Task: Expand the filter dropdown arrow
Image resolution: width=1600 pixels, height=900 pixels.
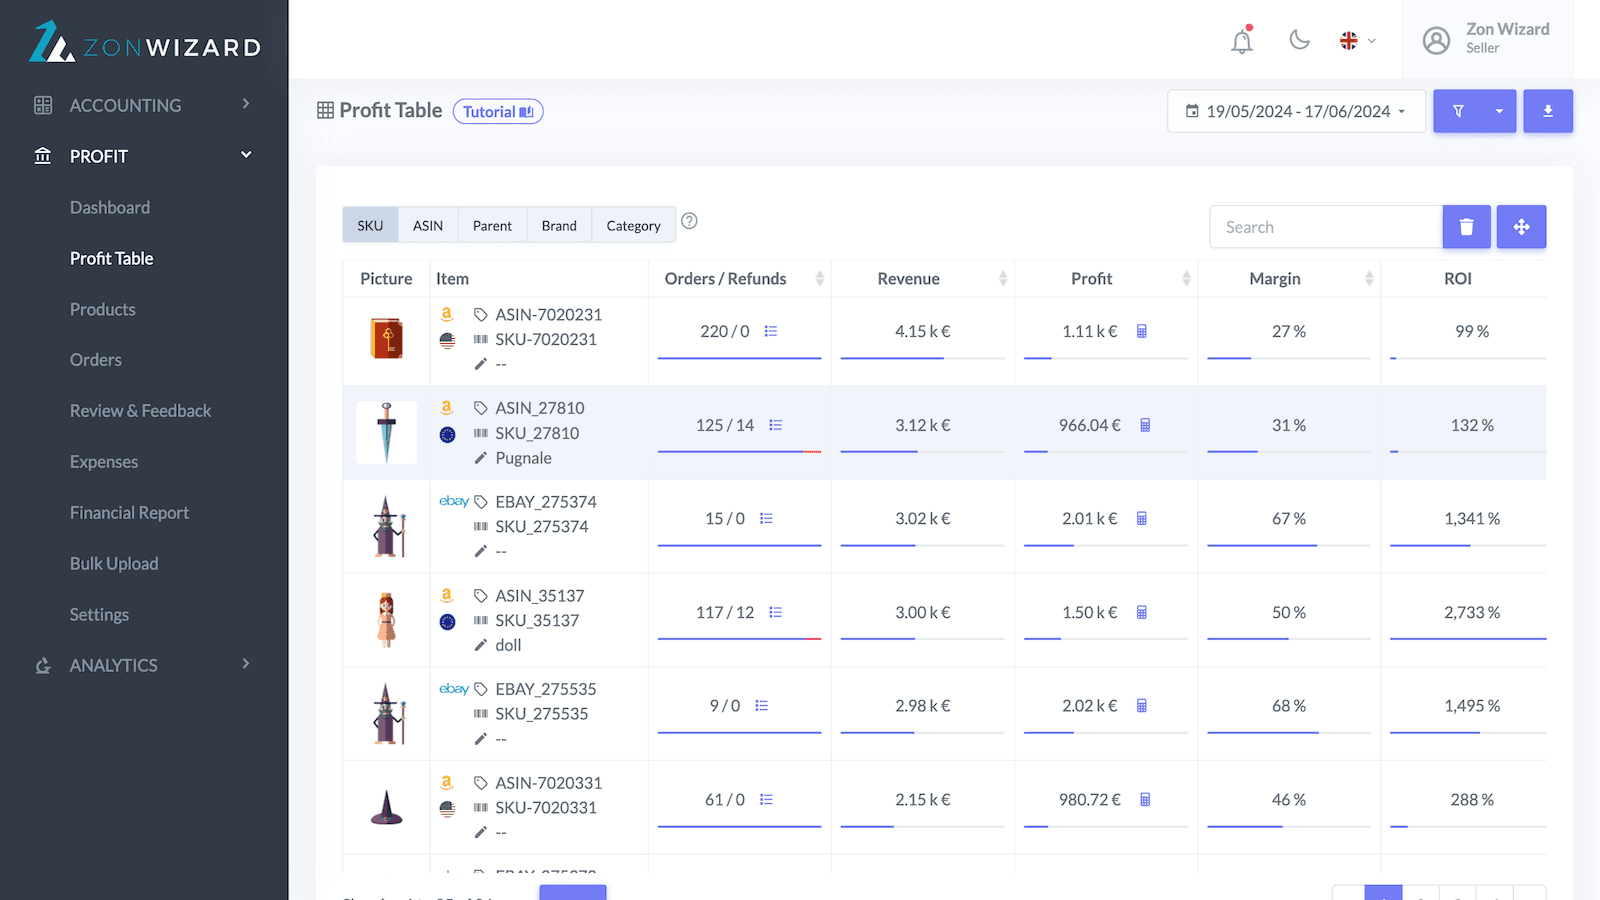Action: tap(1499, 111)
